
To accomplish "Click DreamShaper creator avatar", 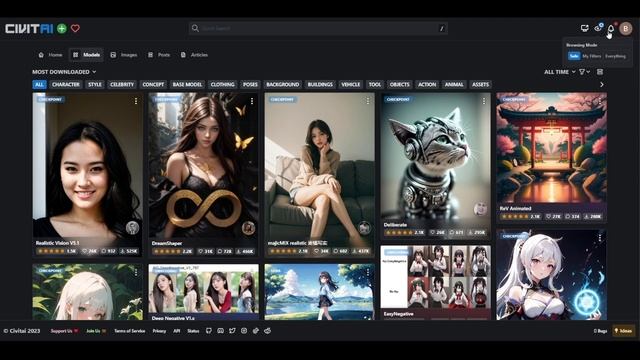I will click(x=248, y=228).
